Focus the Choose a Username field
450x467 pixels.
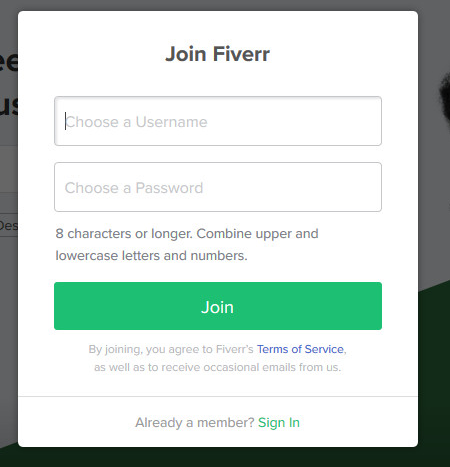218,121
